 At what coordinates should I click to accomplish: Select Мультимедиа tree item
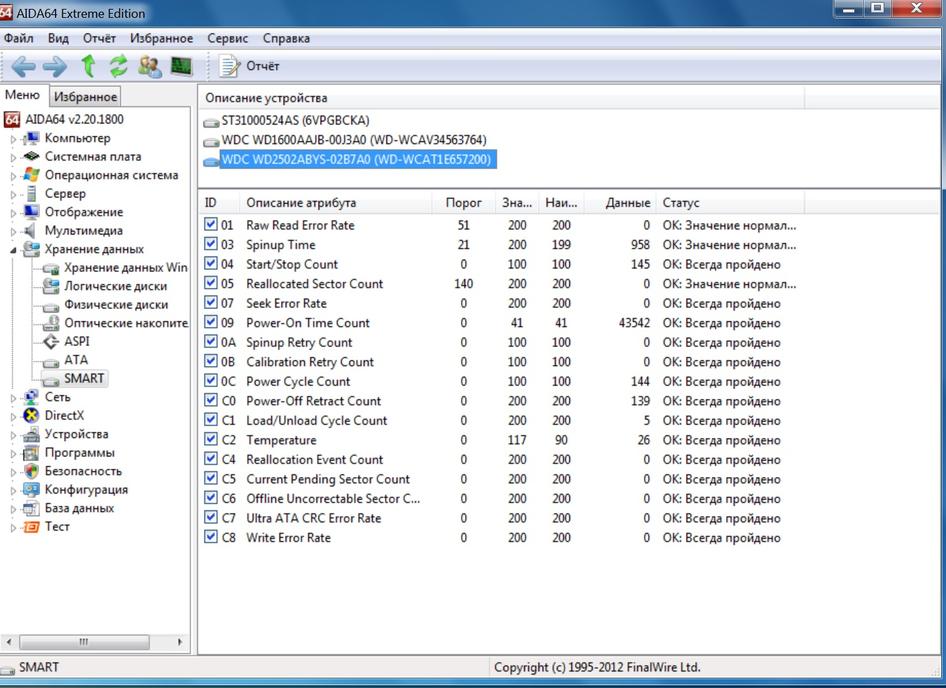pyautogui.click(x=83, y=231)
